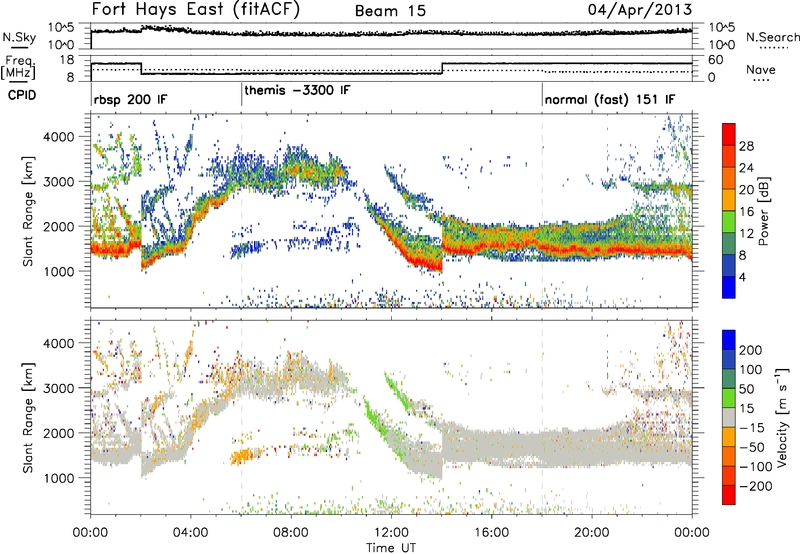800x554 pixels.
Task: Click the frequency step at 14:00
Action: click(442, 68)
